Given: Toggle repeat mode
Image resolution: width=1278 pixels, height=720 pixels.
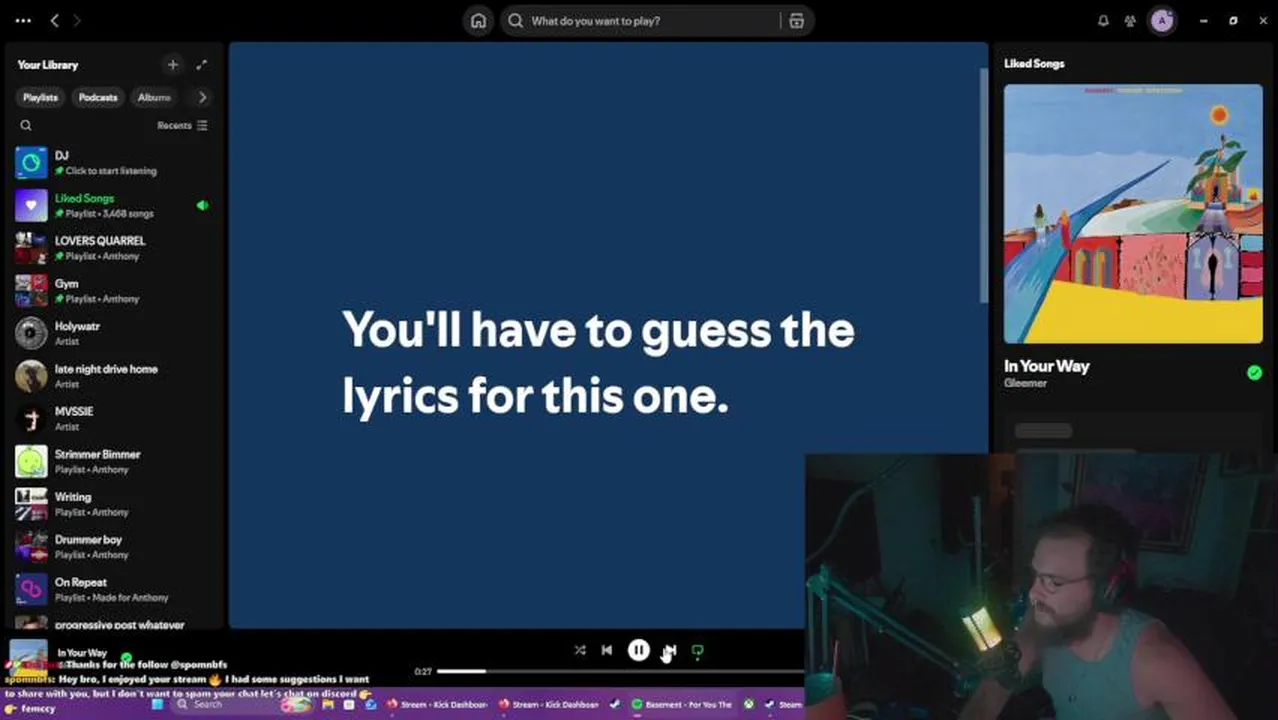Looking at the screenshot, I should (698, 651).
